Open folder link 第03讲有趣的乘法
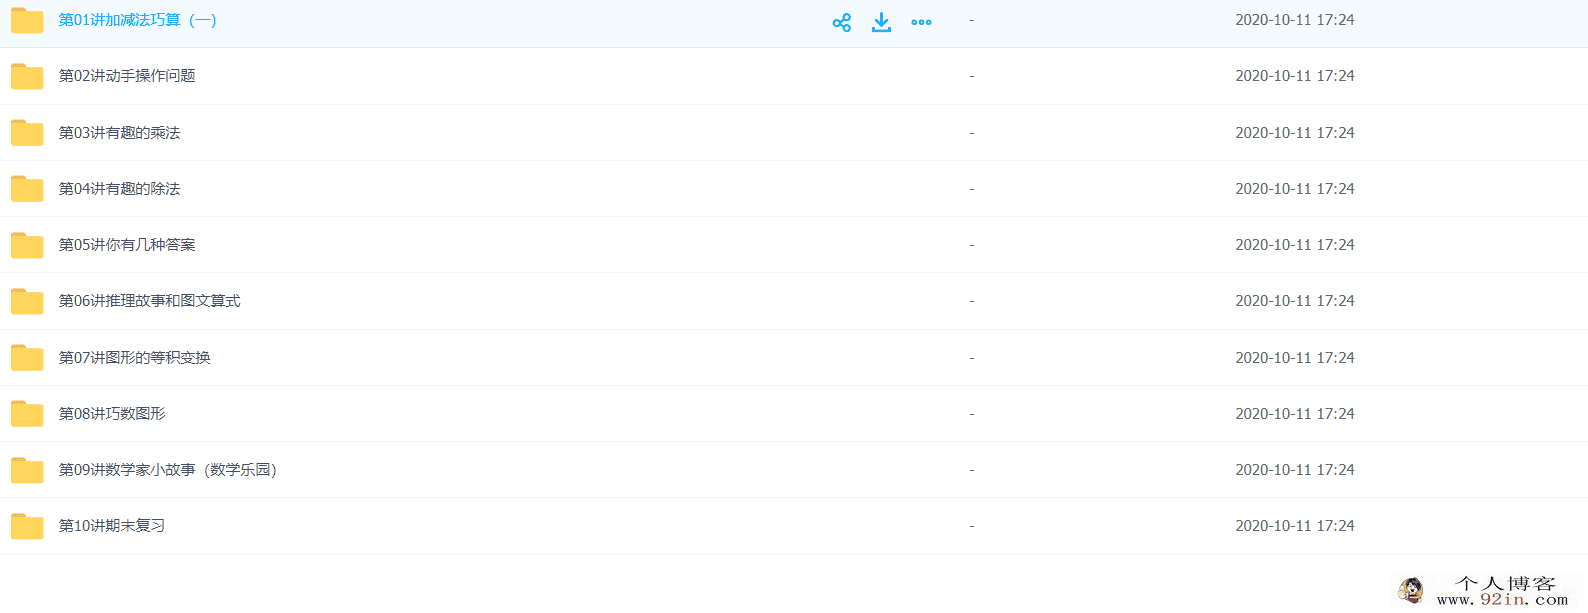The image size is (1588, 613). click(x=119, y=133)
